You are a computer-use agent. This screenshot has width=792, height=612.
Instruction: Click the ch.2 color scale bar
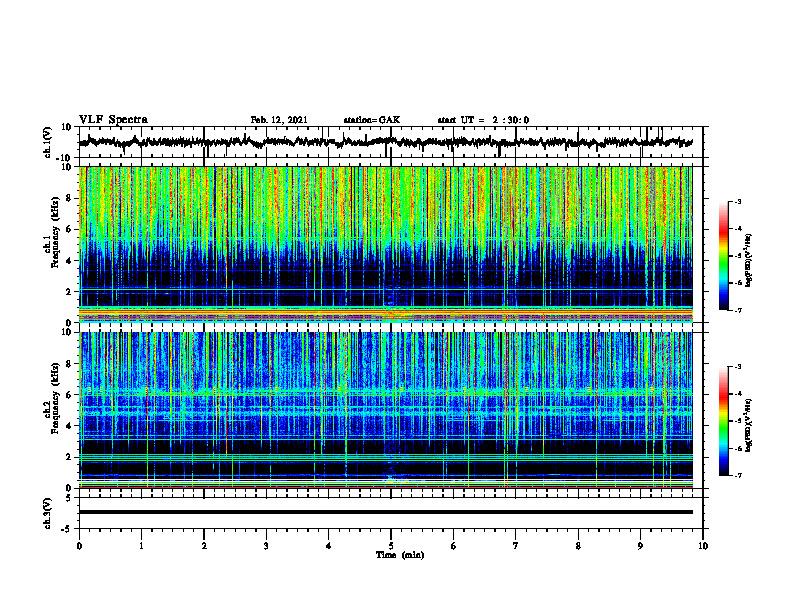(x=724, y=421)
